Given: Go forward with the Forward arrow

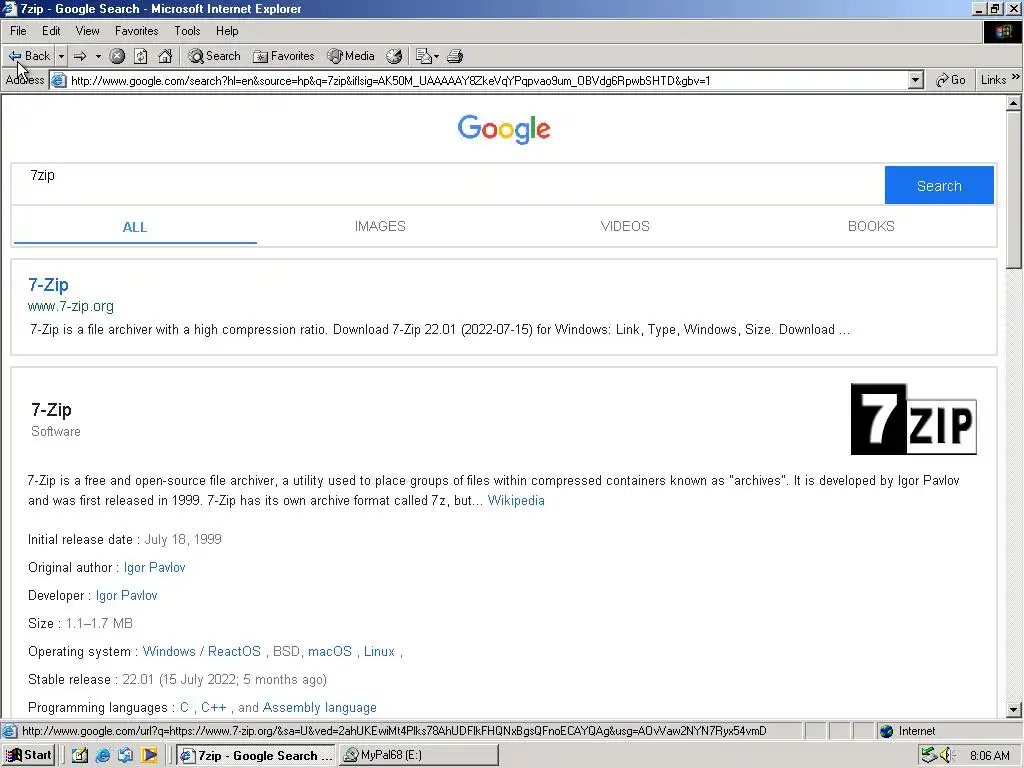Looking at the screenshot, I should pyautogui.click(x=80, y=56).
